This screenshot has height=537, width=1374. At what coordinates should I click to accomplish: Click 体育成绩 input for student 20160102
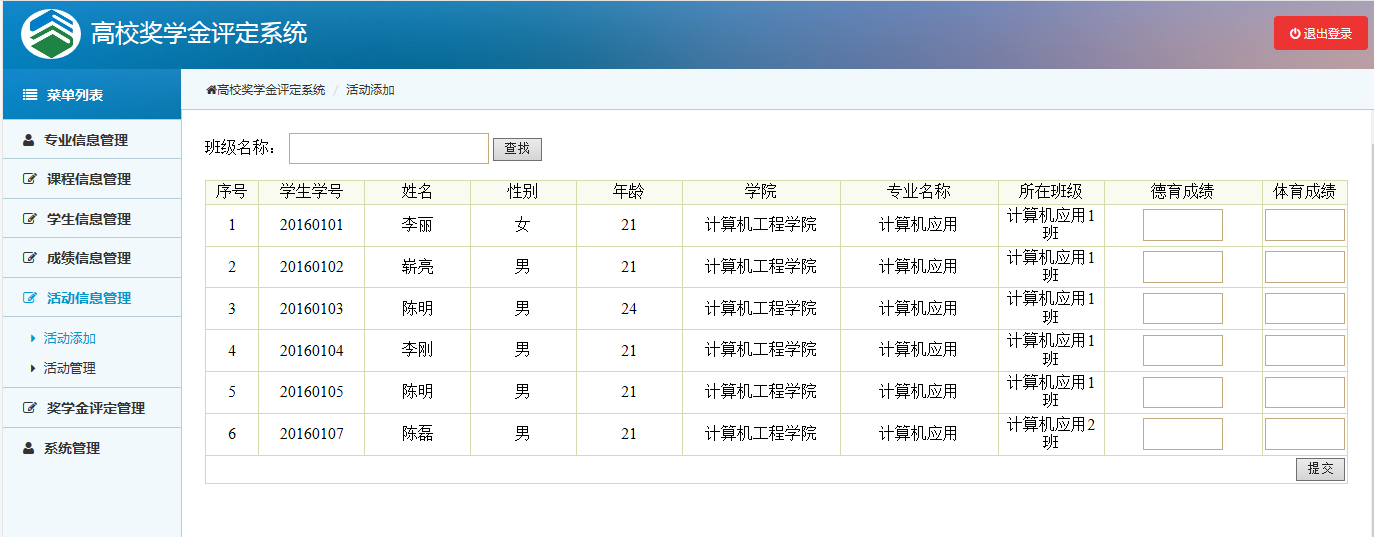click(1305, 267)
